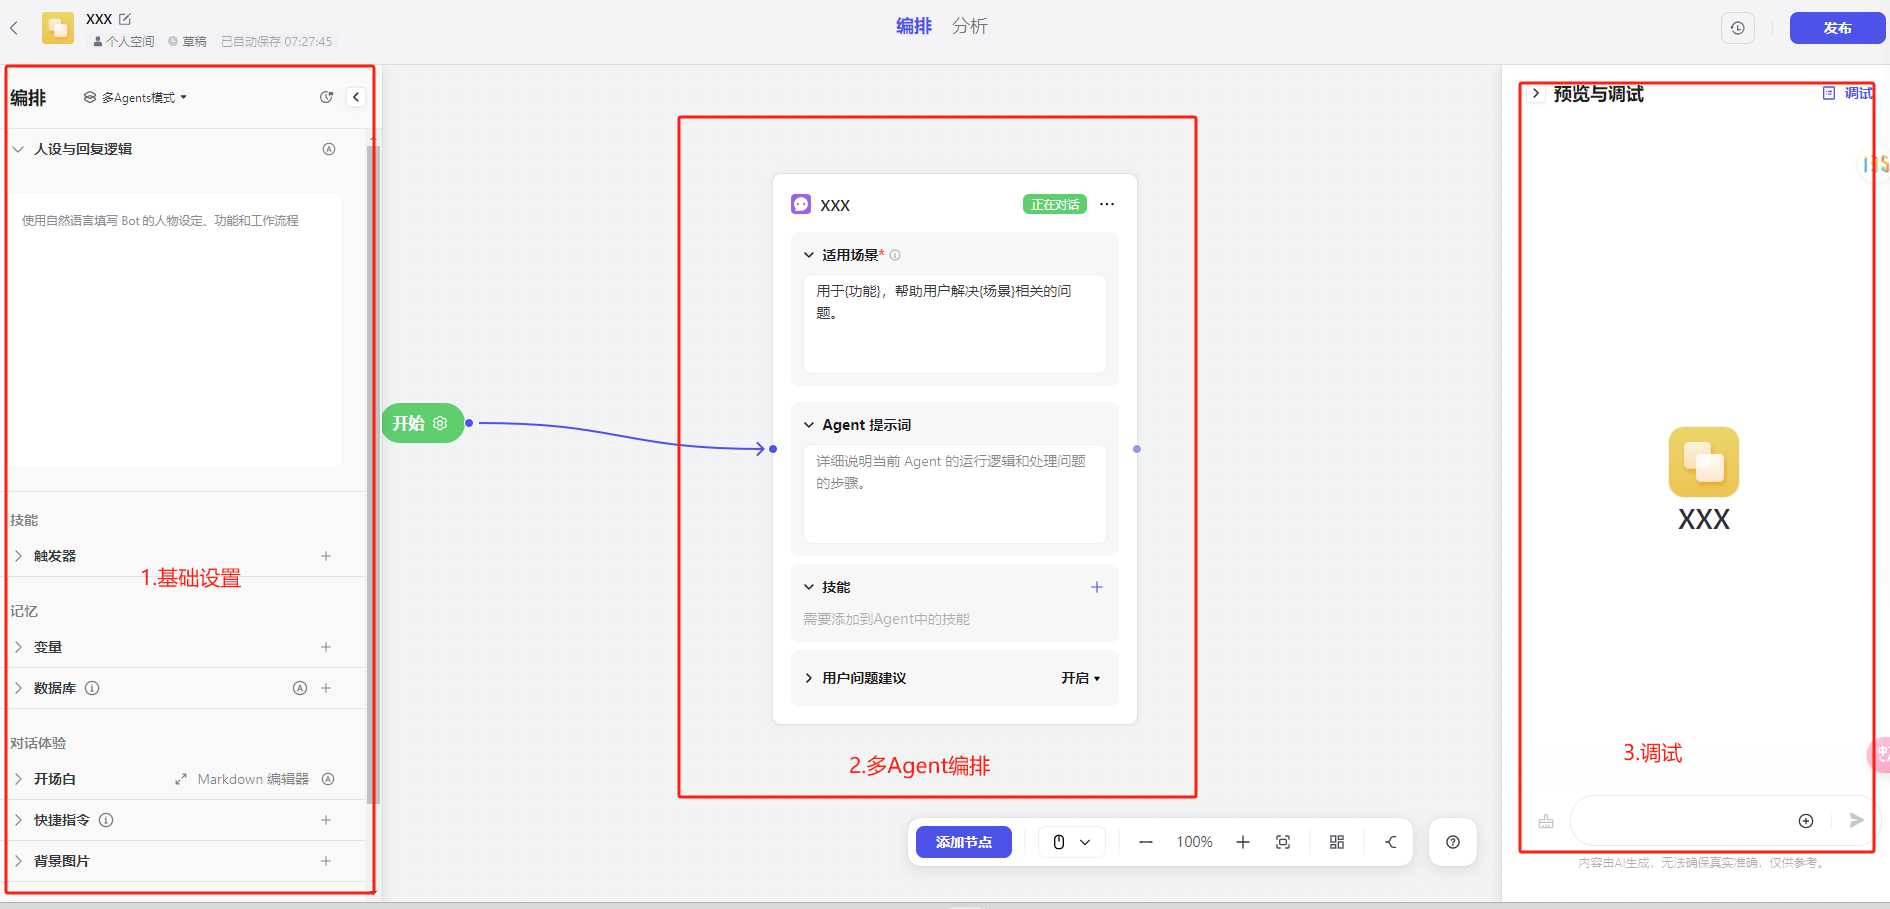Open the 调试 link in the preview panel
The height and width of the screenshot is (909, 1890).
[1848, 93]
